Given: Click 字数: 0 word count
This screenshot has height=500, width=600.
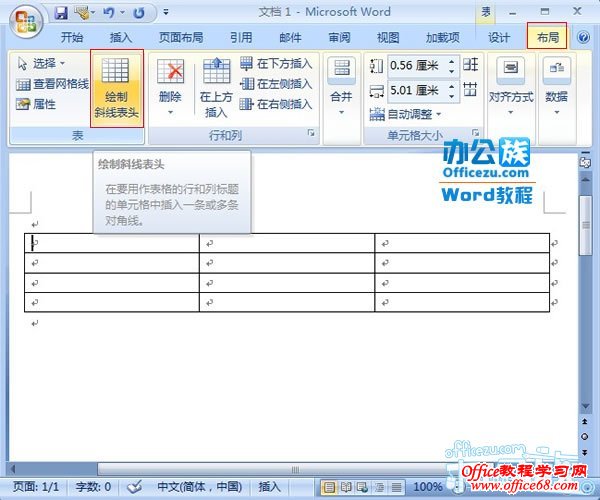Looking at the screenshot, I should (93, 487).
